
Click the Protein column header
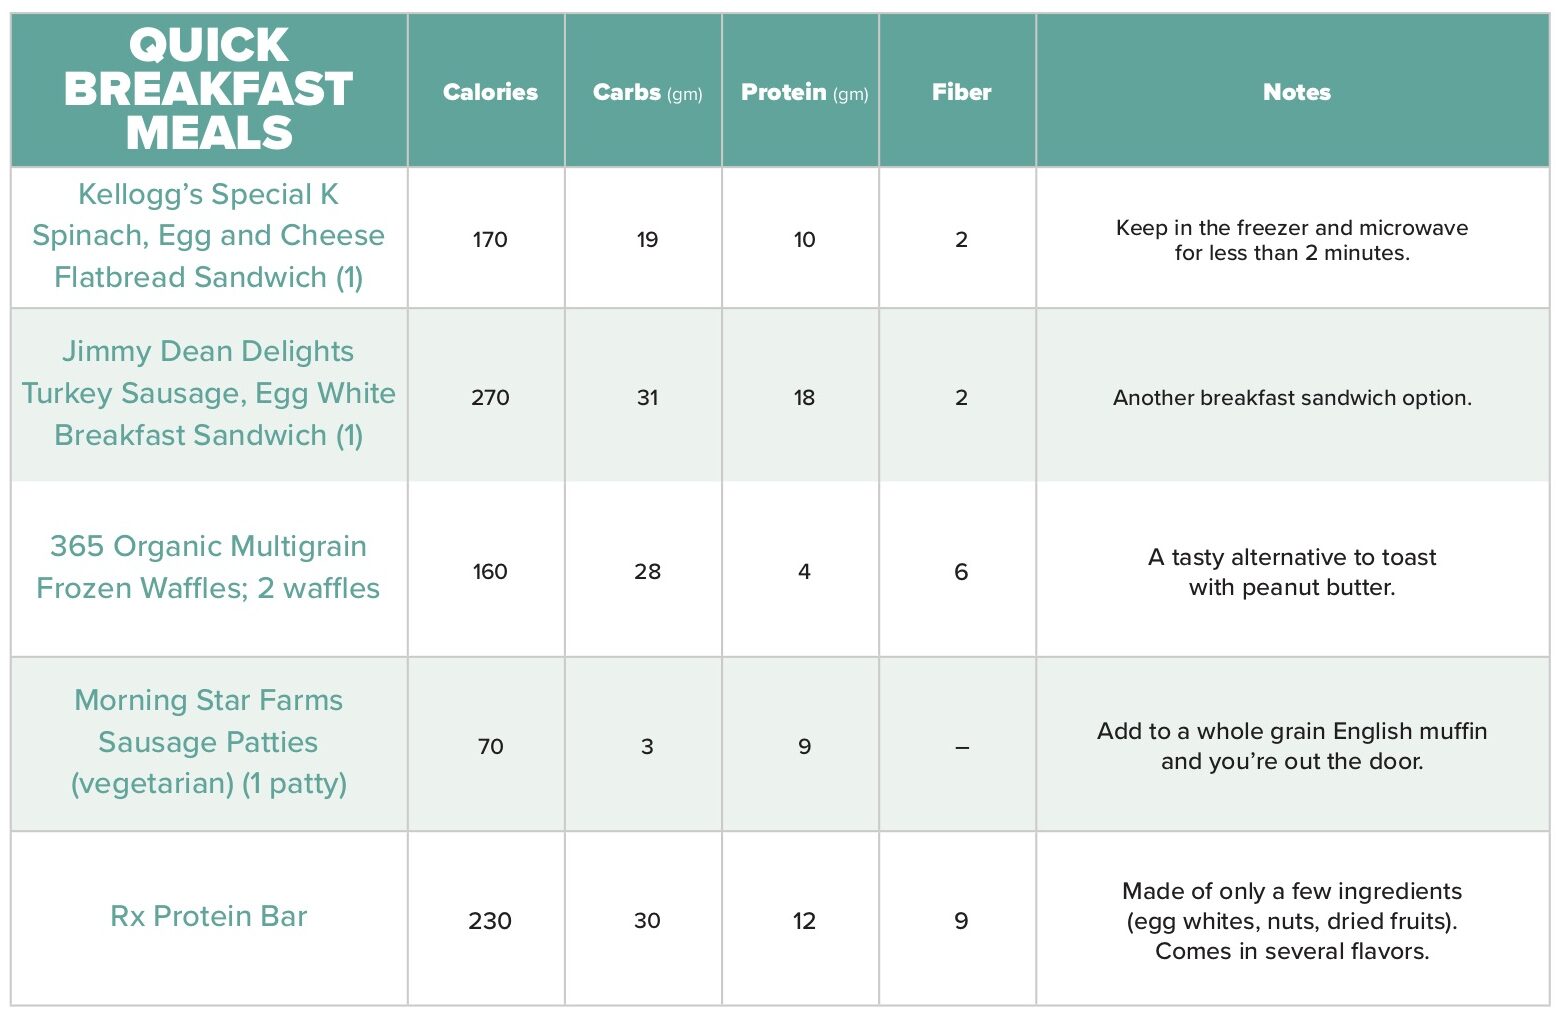pos(804,92)
